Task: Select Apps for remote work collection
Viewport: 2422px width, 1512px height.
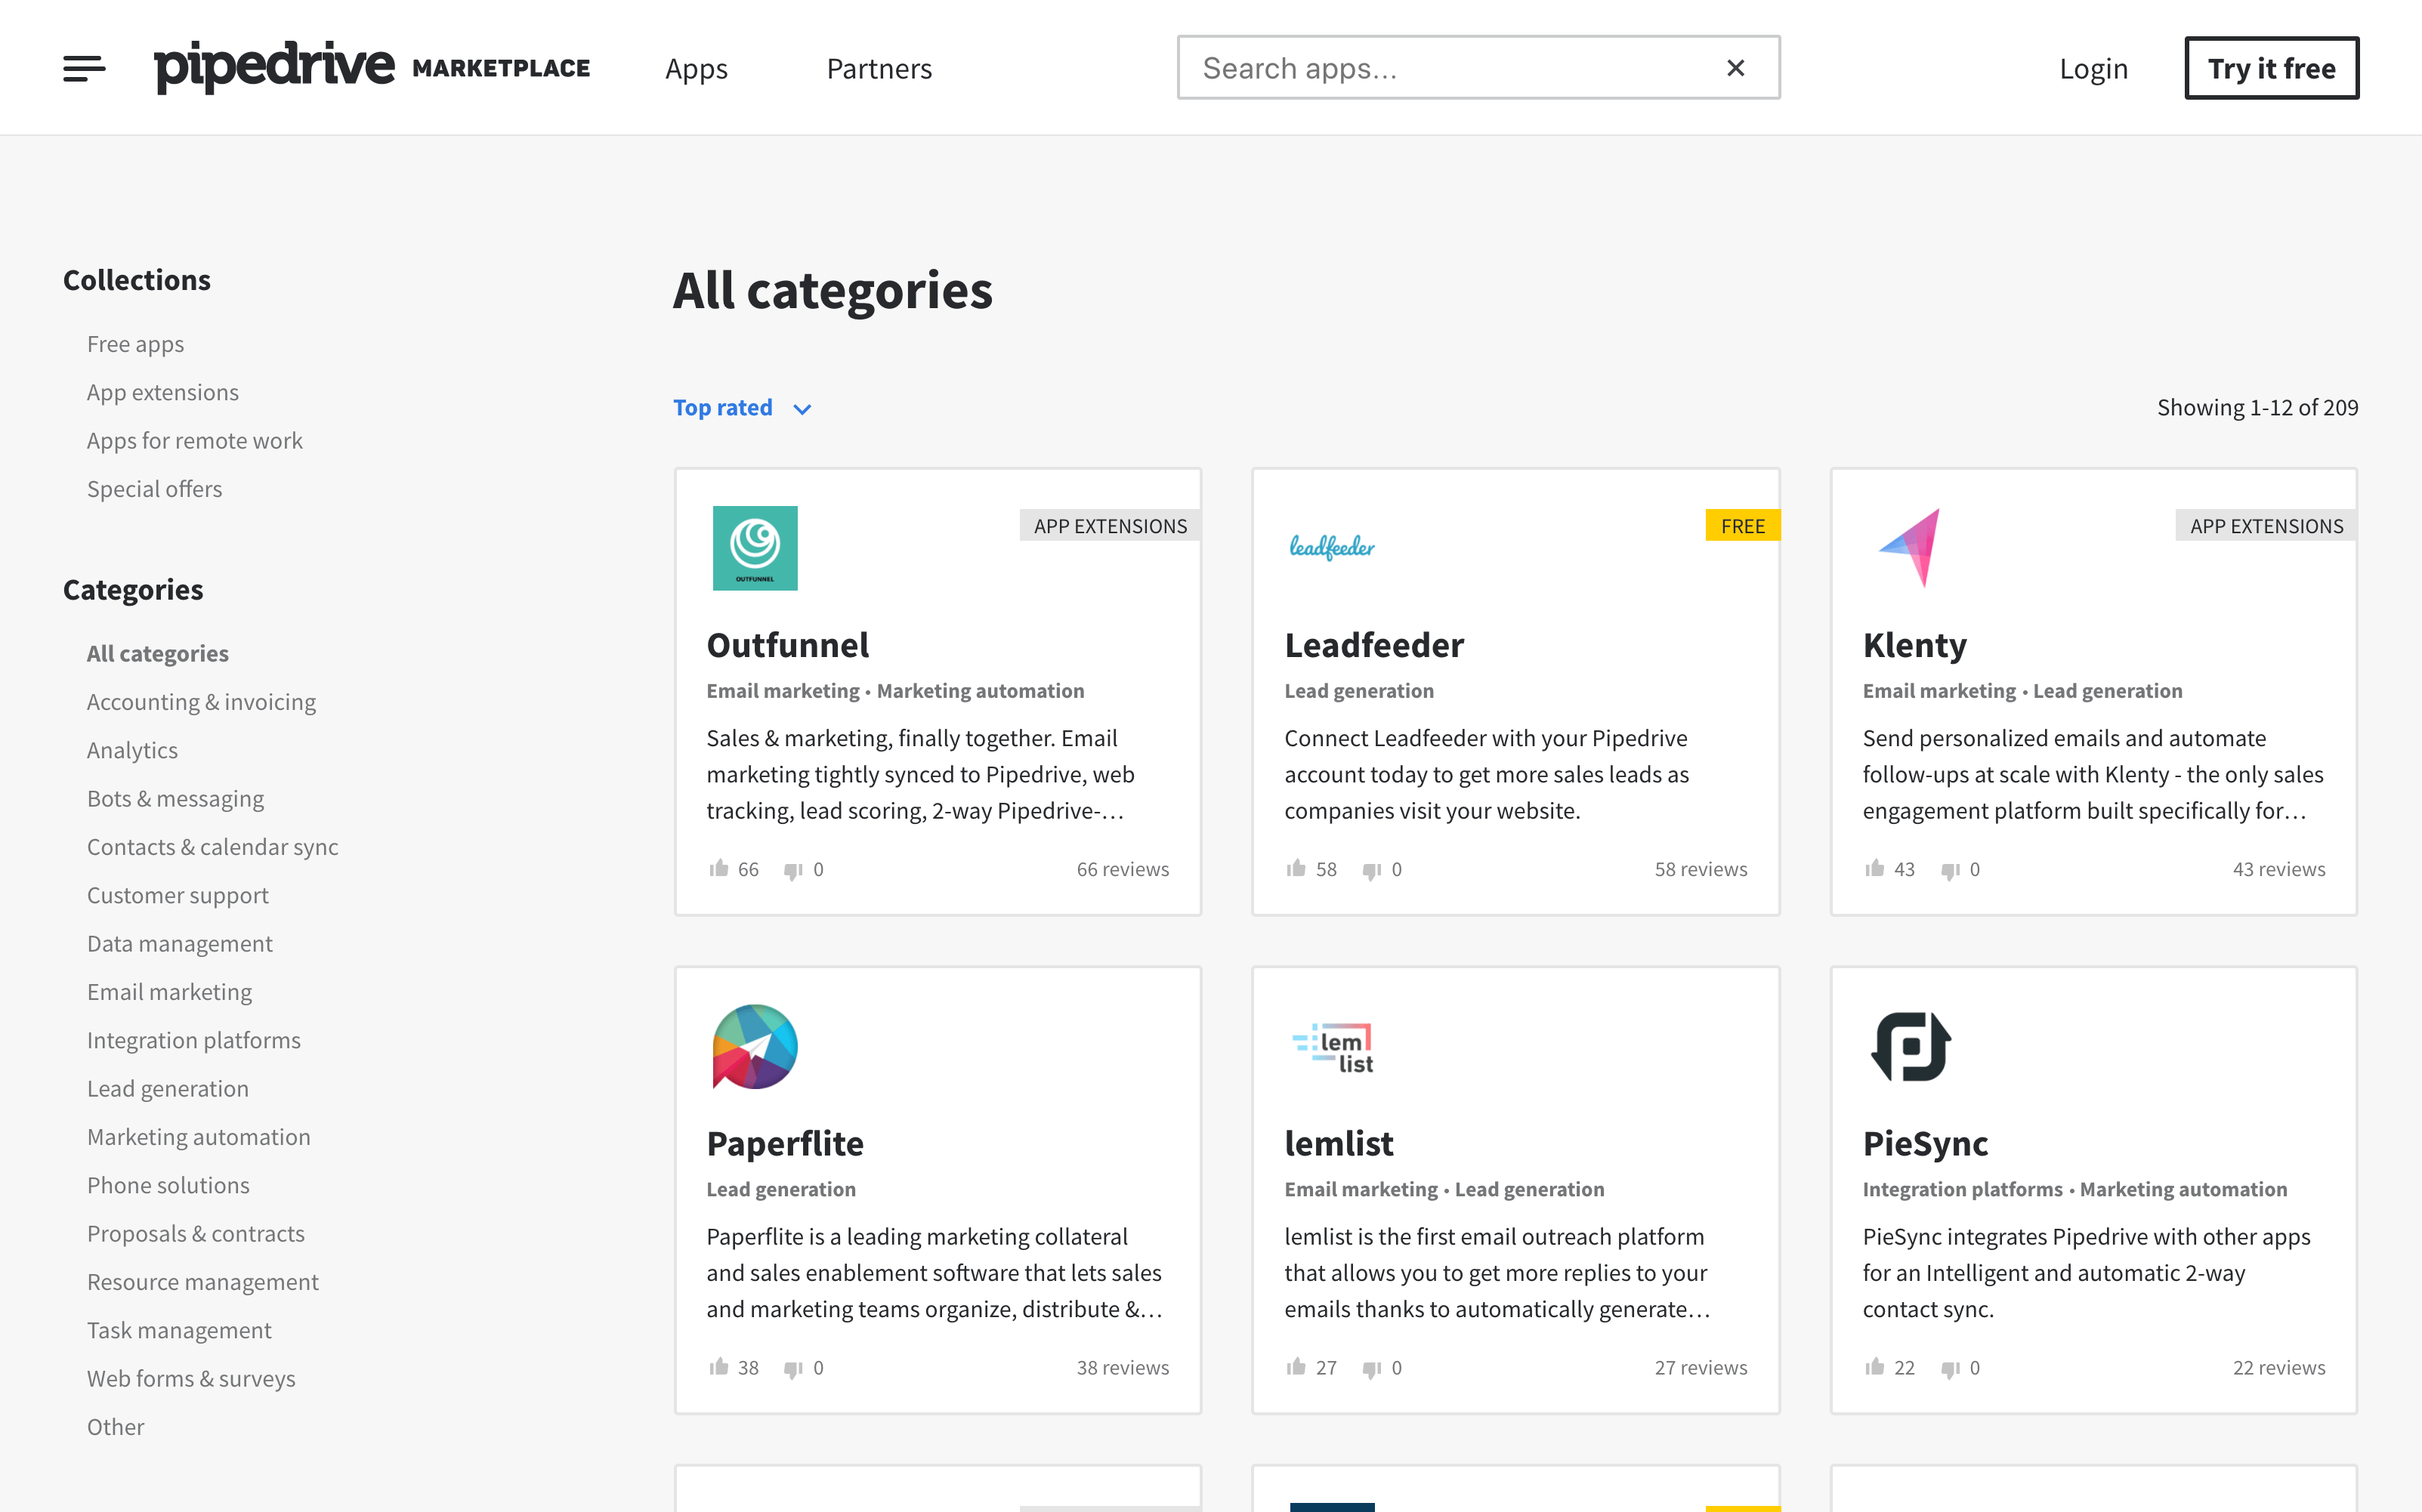Action: (194, 441)
